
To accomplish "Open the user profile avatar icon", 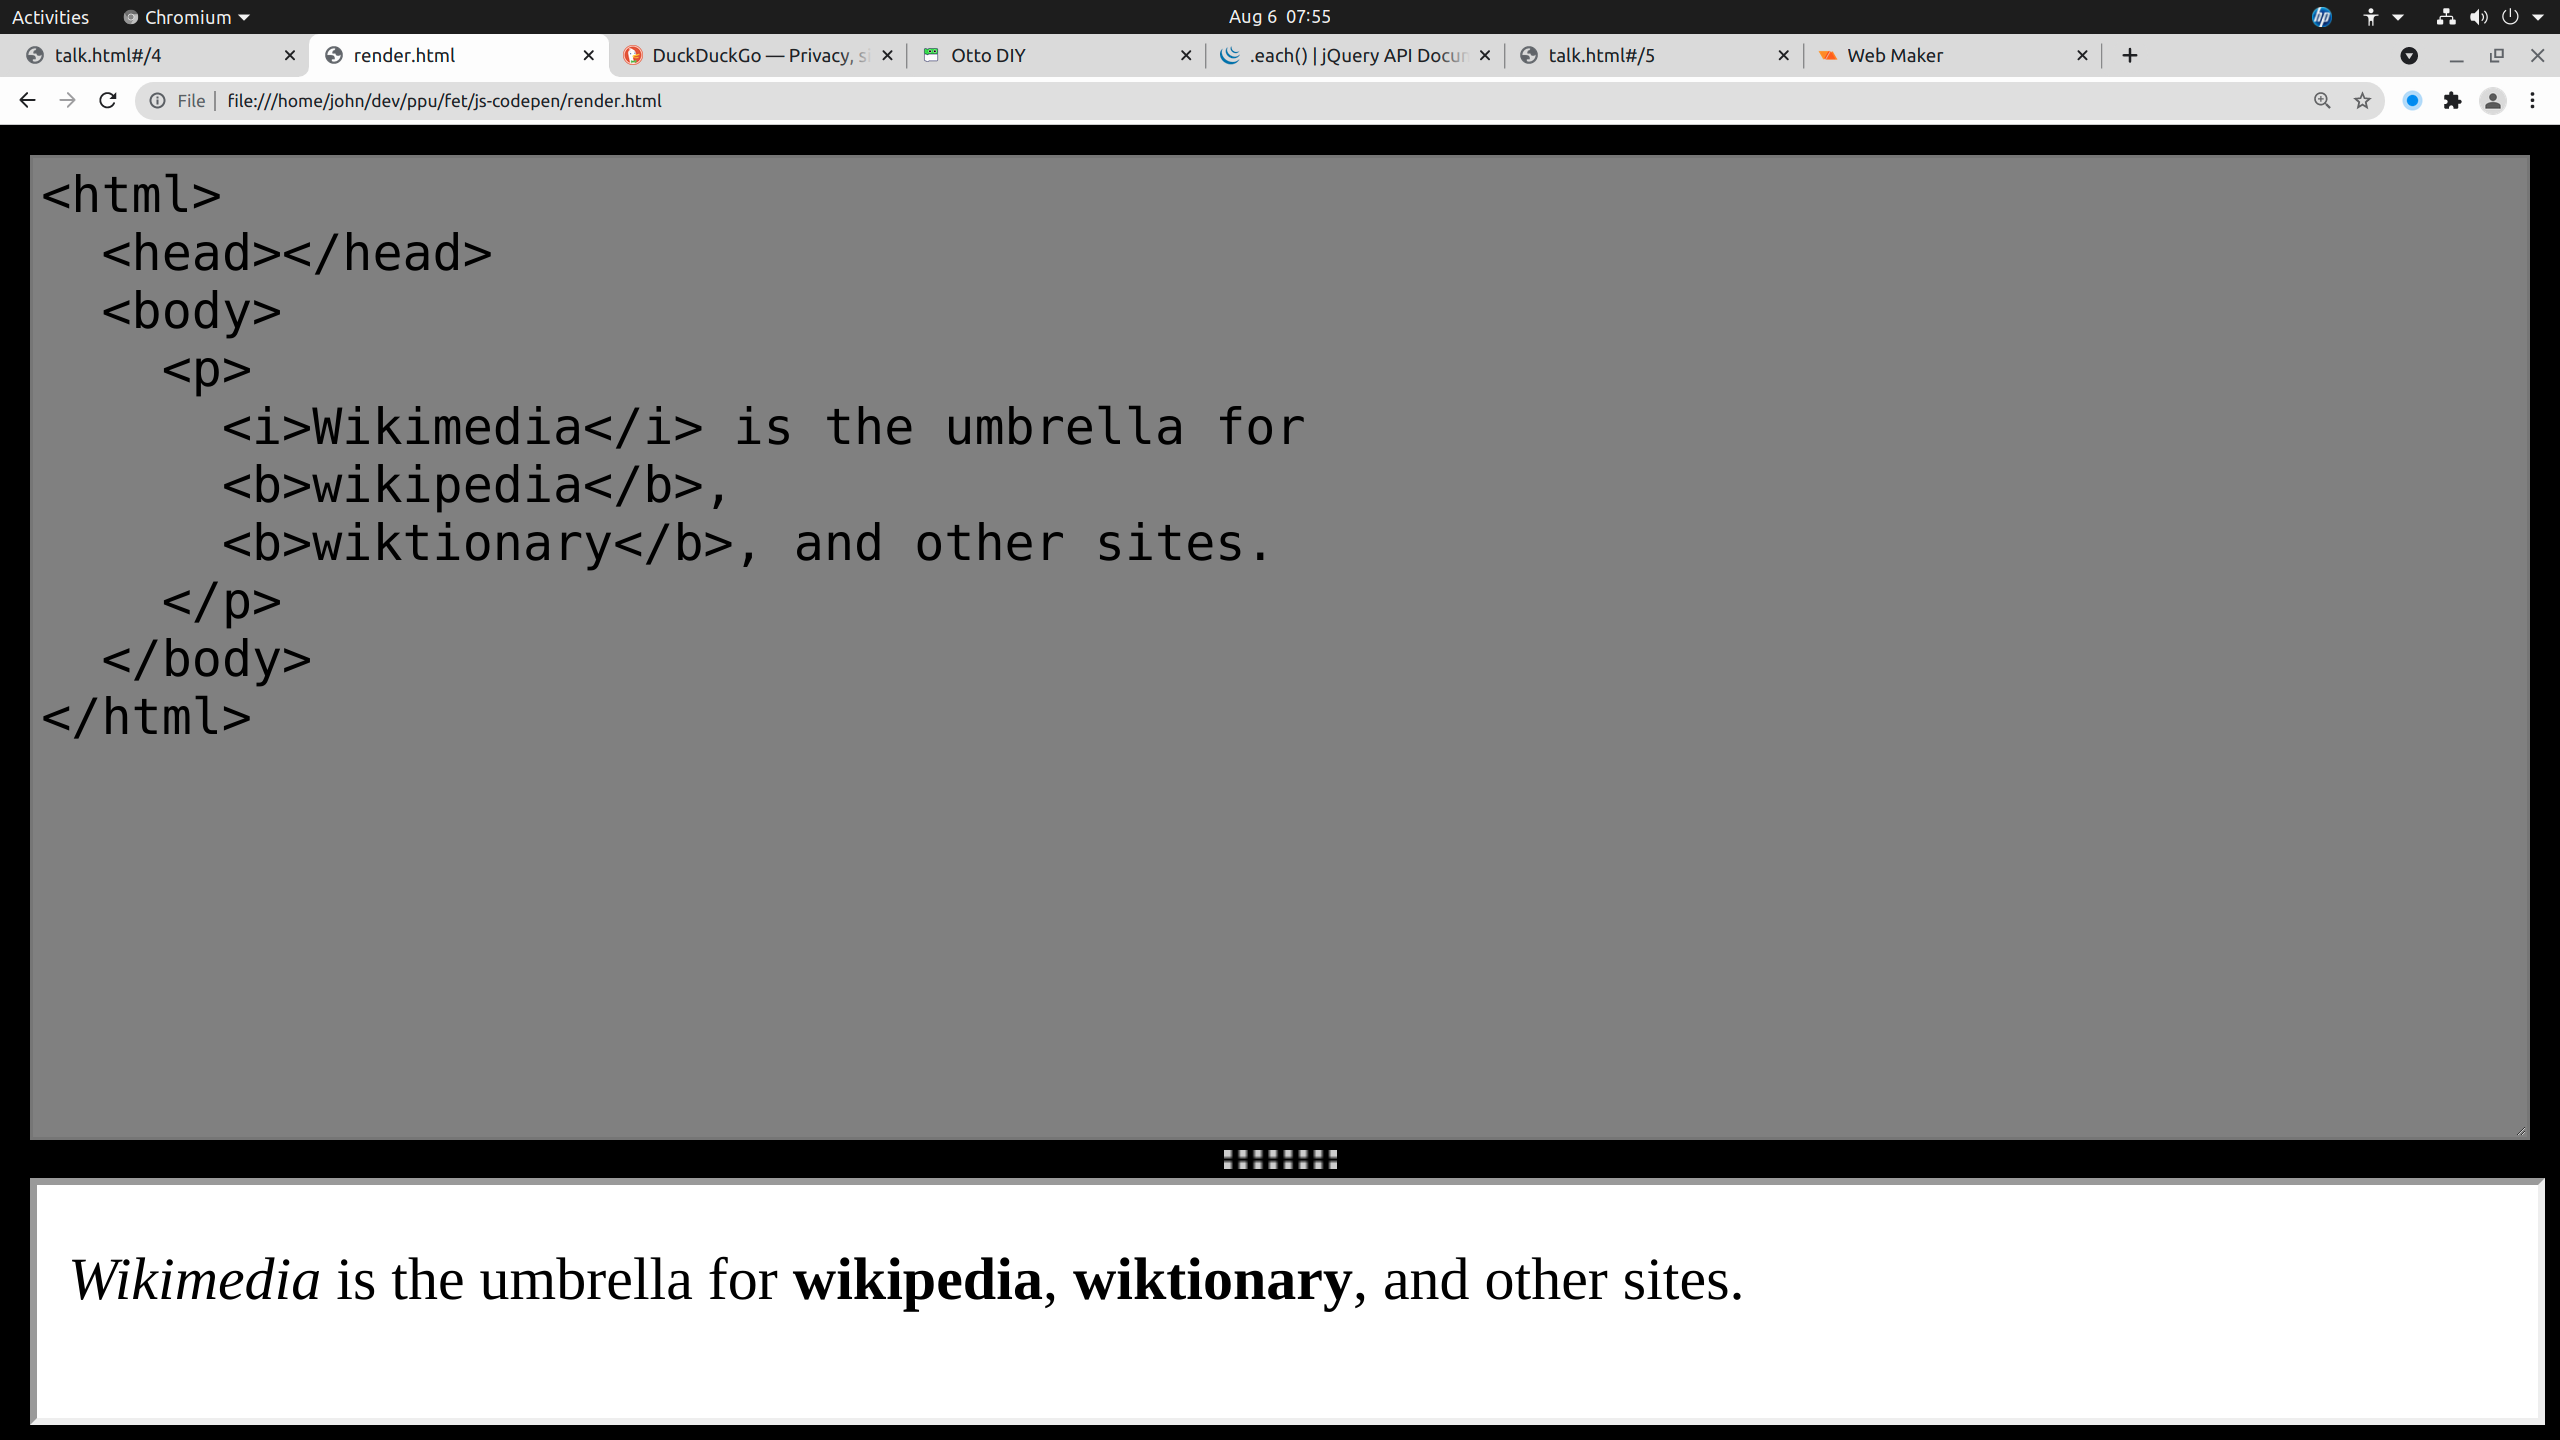I will point(2493,100).
